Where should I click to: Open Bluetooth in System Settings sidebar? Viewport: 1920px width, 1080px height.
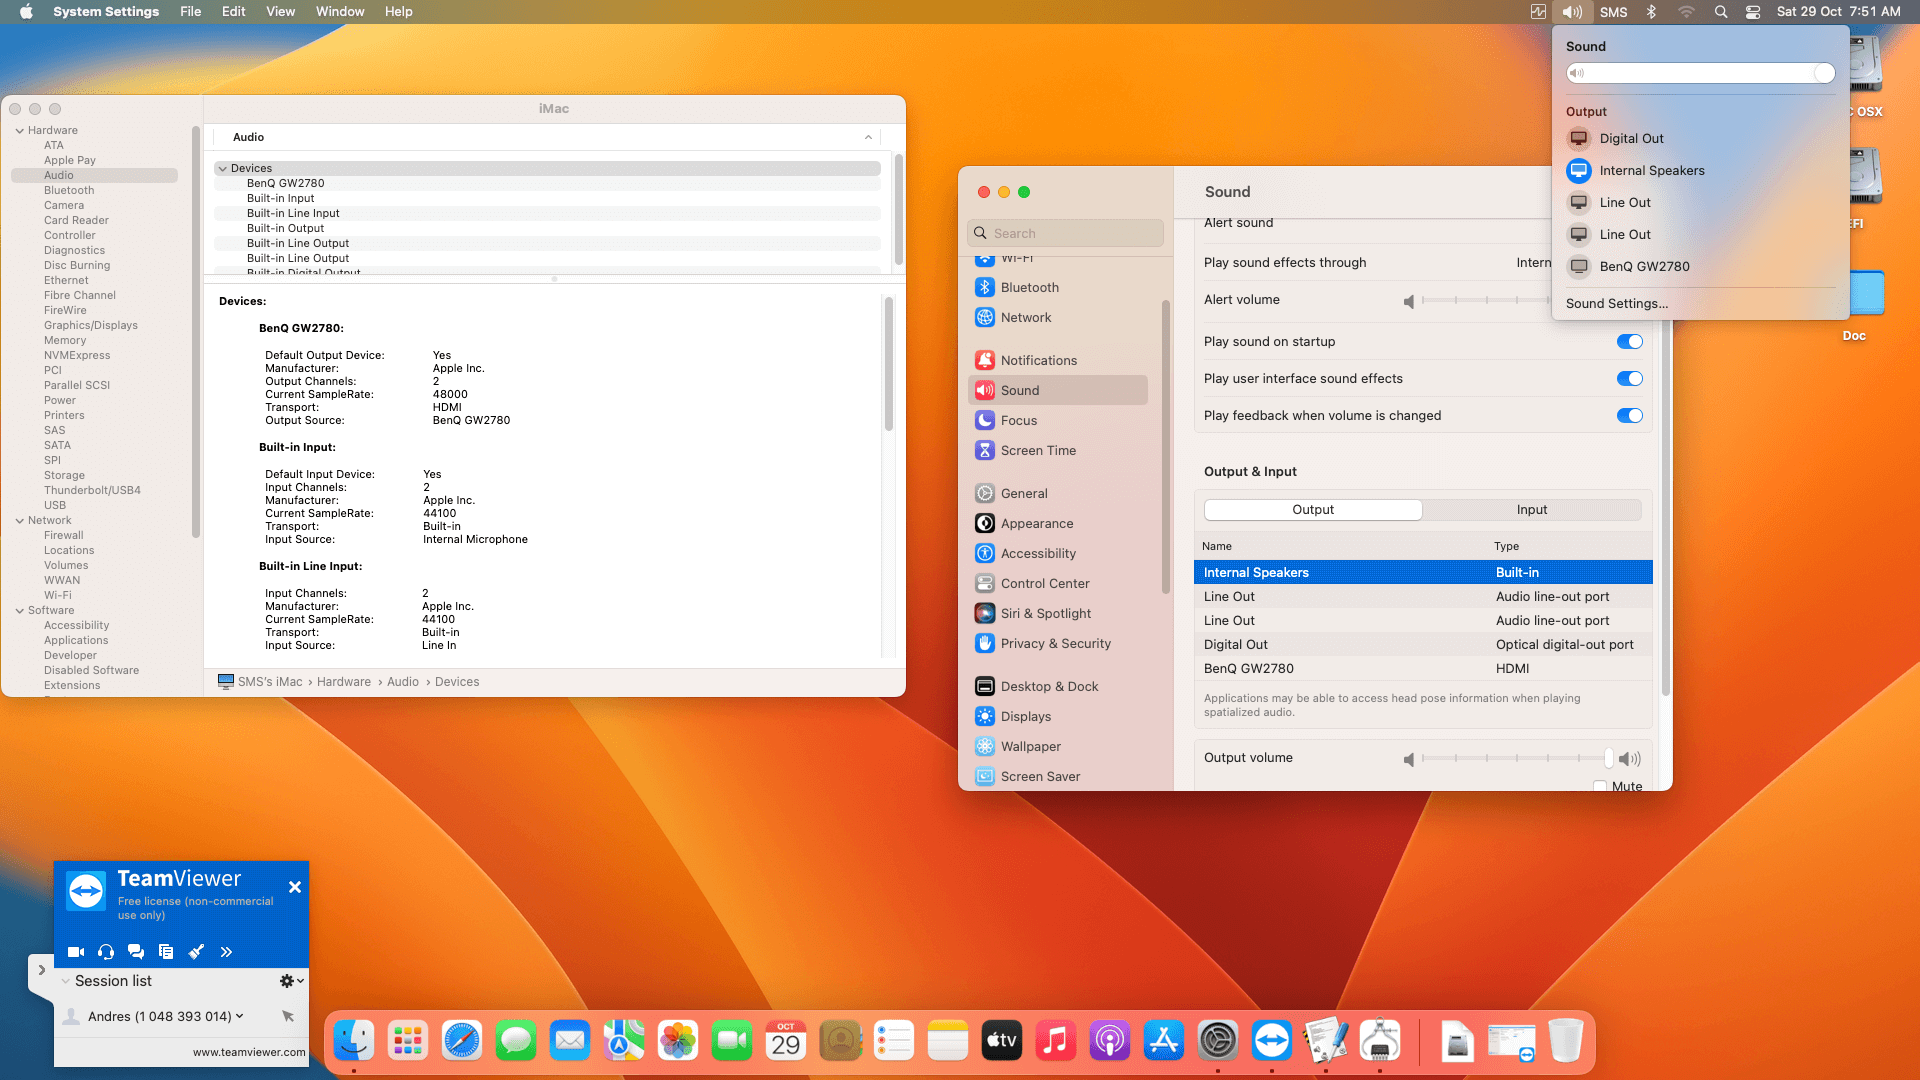1029,287
